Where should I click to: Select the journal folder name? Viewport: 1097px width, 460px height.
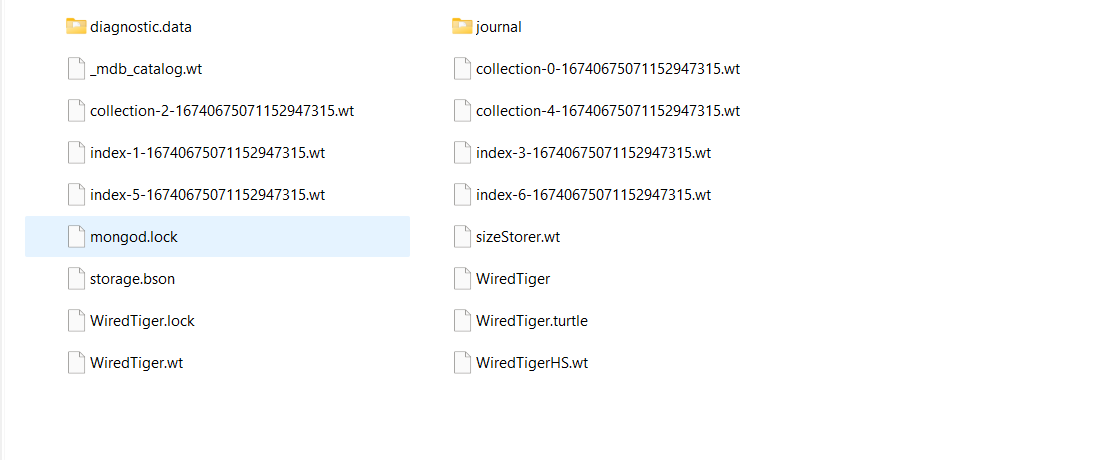(x=499, y=27)
